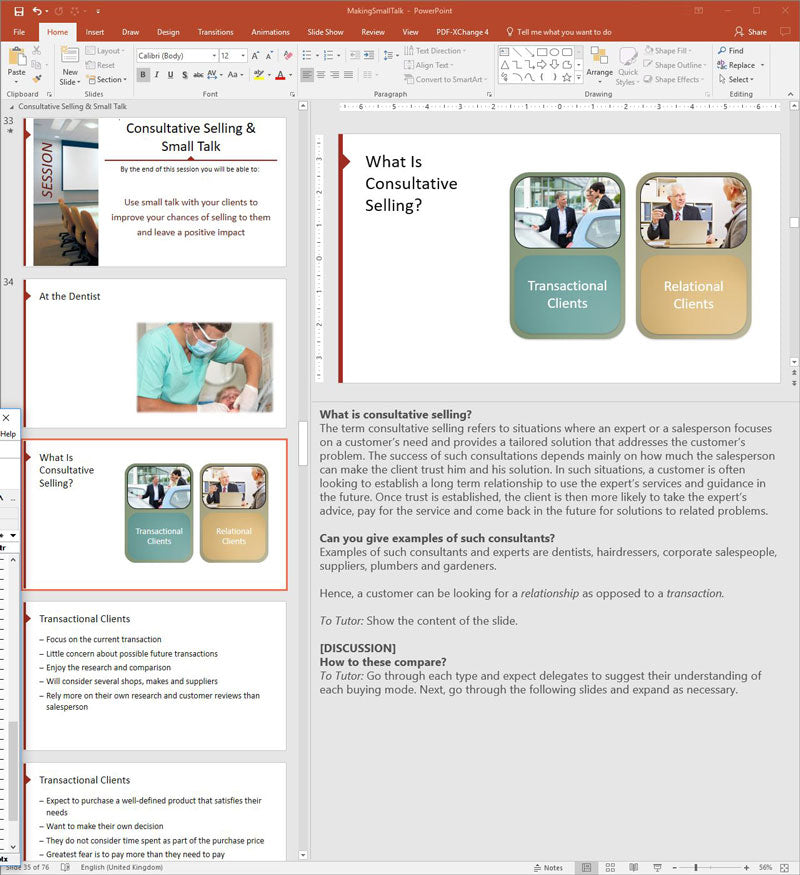Click the Paste clipboard icon
This screenshot has width=800, height=875.
click(17, 57)
